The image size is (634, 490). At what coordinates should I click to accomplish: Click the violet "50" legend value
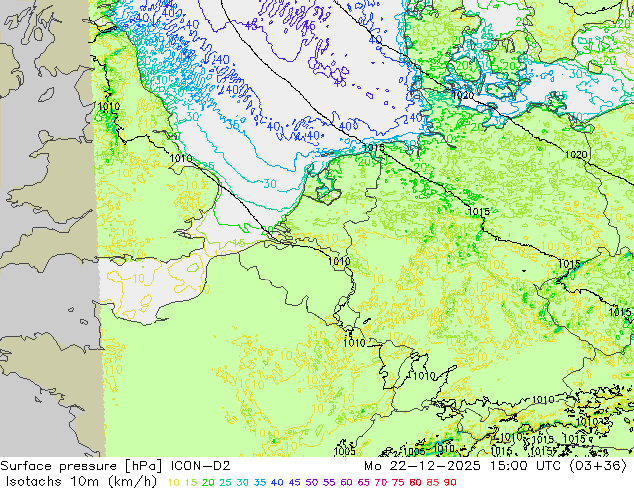[x=312, y=482]
